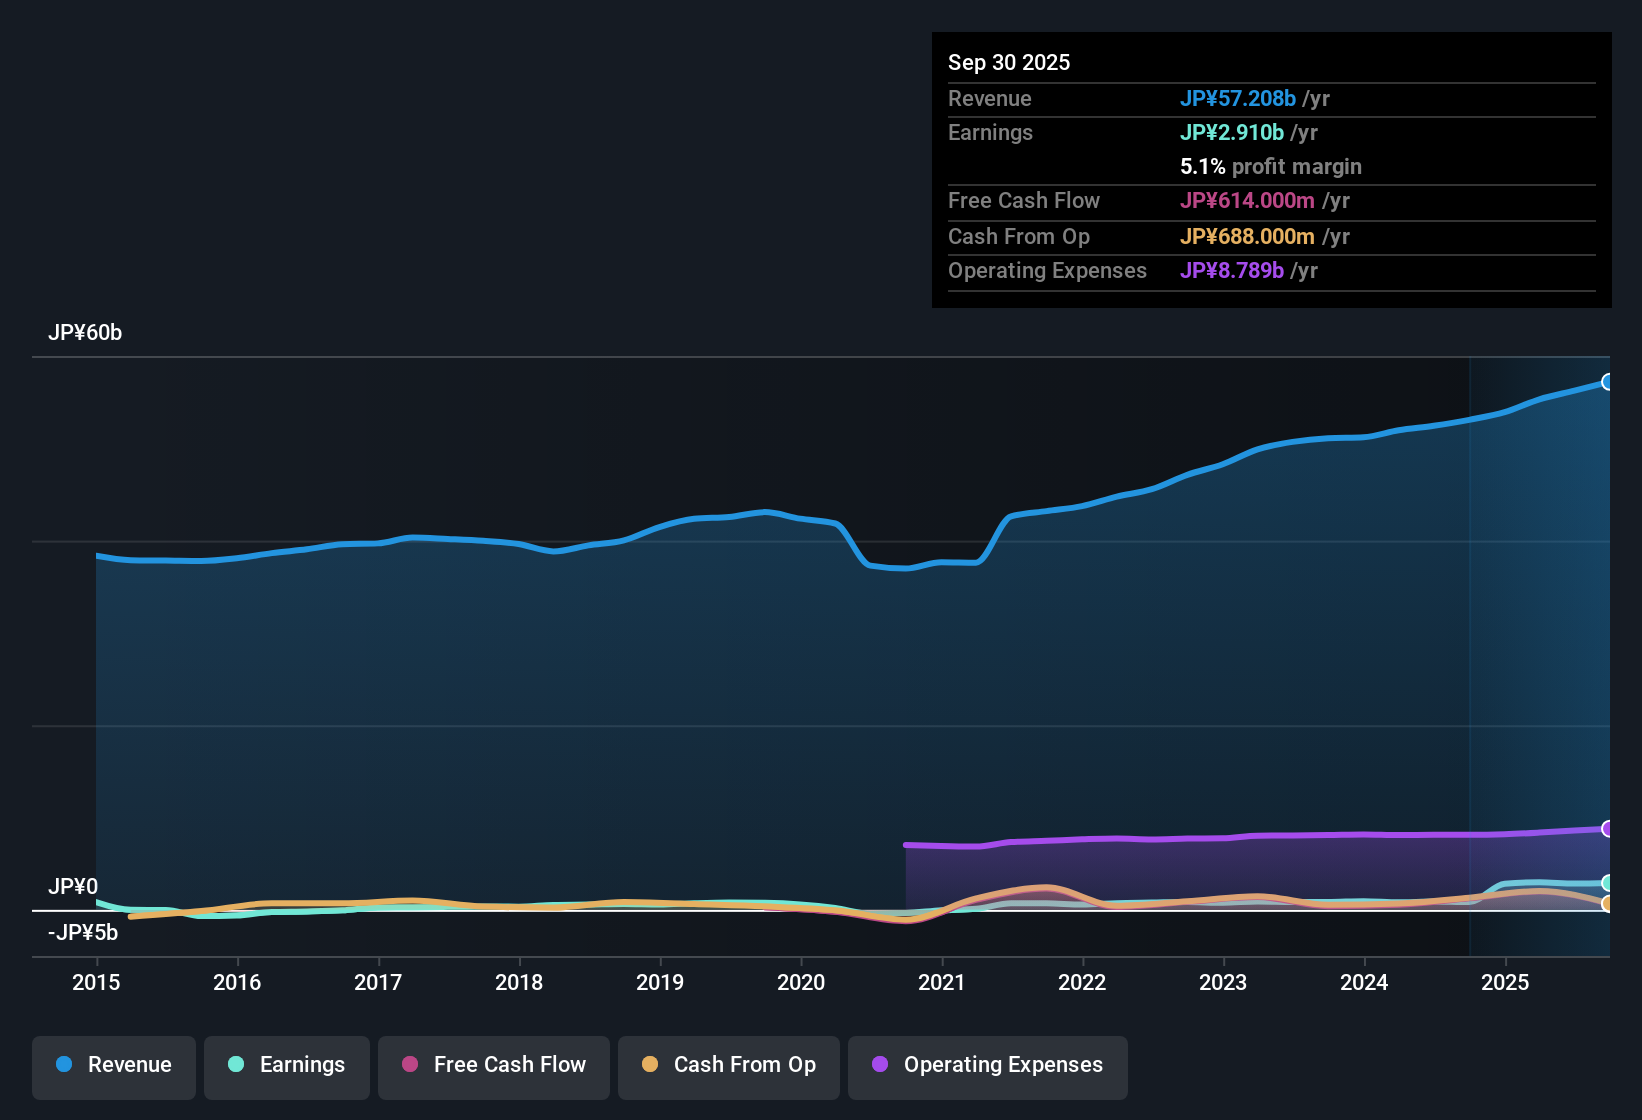Click the purple Operating Expenses legend dot
Screen dimensions: 1642x1120
click(x=880, y=1065)
